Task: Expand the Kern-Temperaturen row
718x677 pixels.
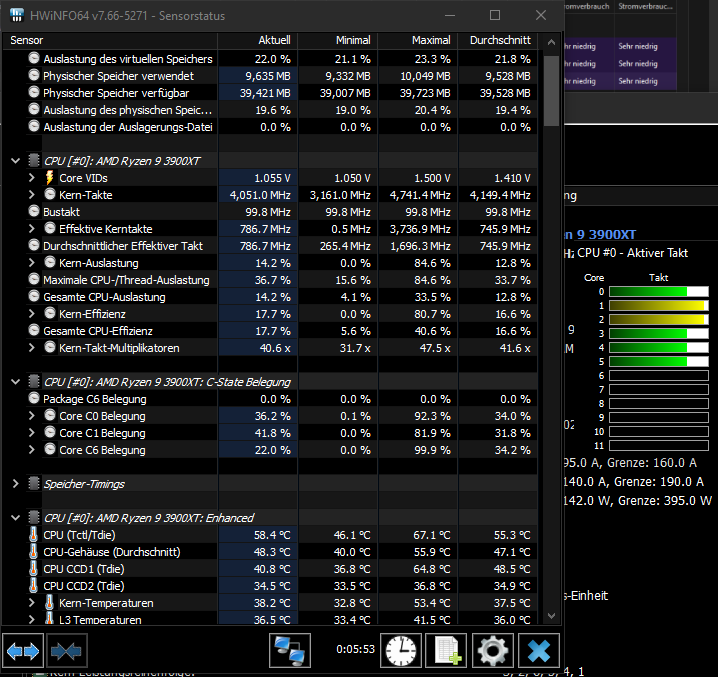Action: pos(32,602)
